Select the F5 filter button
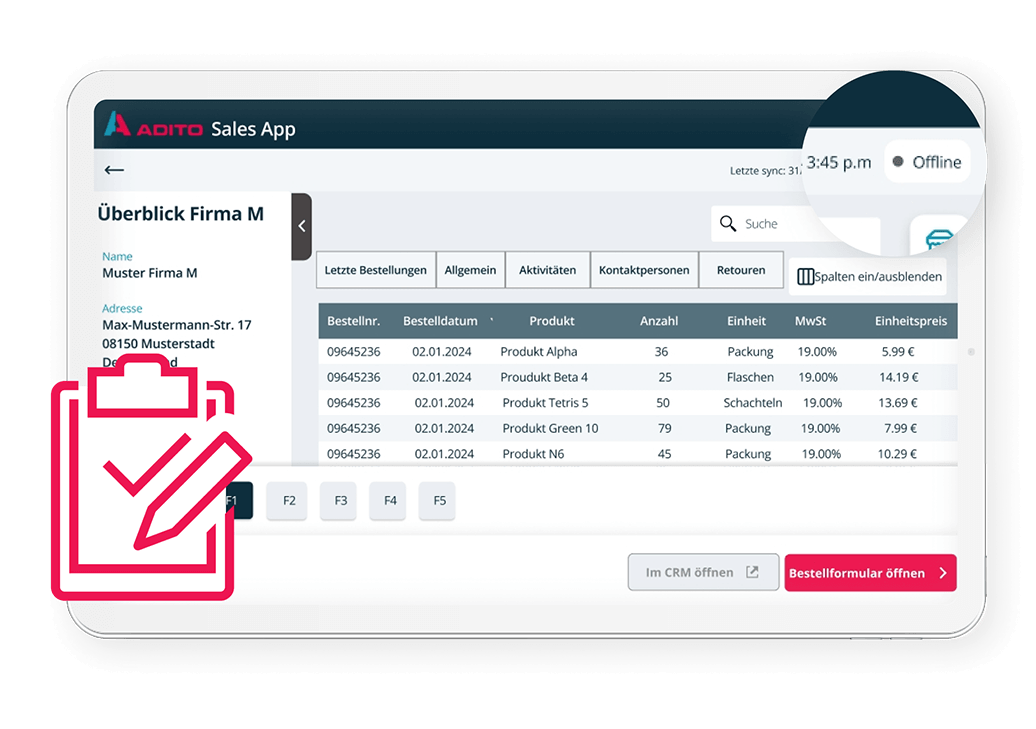The height and width of the screenshot is (729, 1036). click(x=439, y=500)
